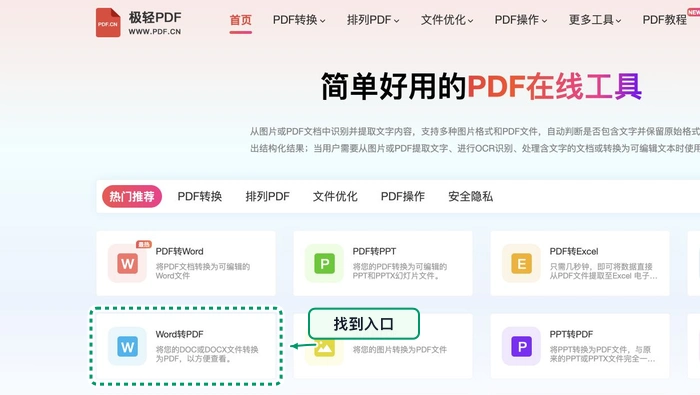Select the 热门推荐 category tab
Screen dimensions: 700x395
tap(132, 196)
